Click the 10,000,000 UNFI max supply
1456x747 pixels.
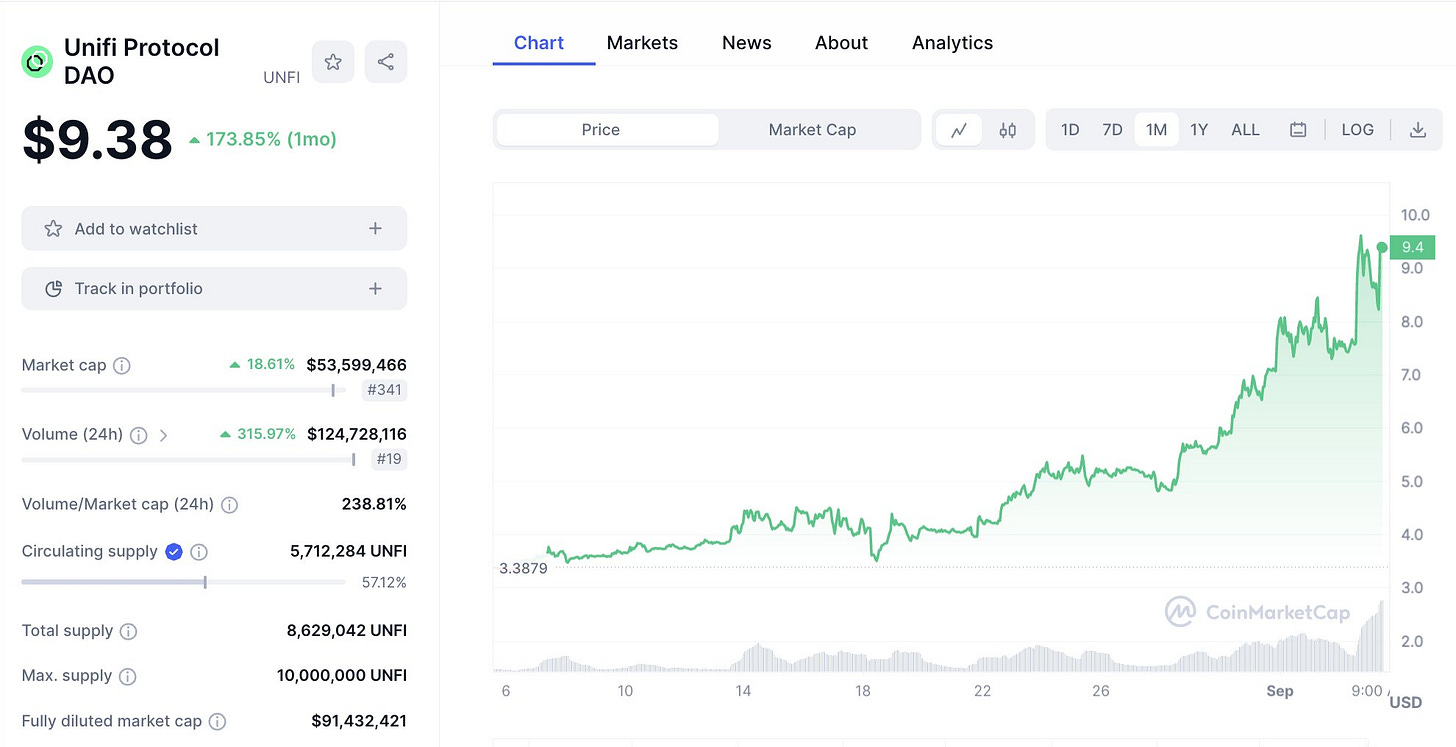[342, 676]
